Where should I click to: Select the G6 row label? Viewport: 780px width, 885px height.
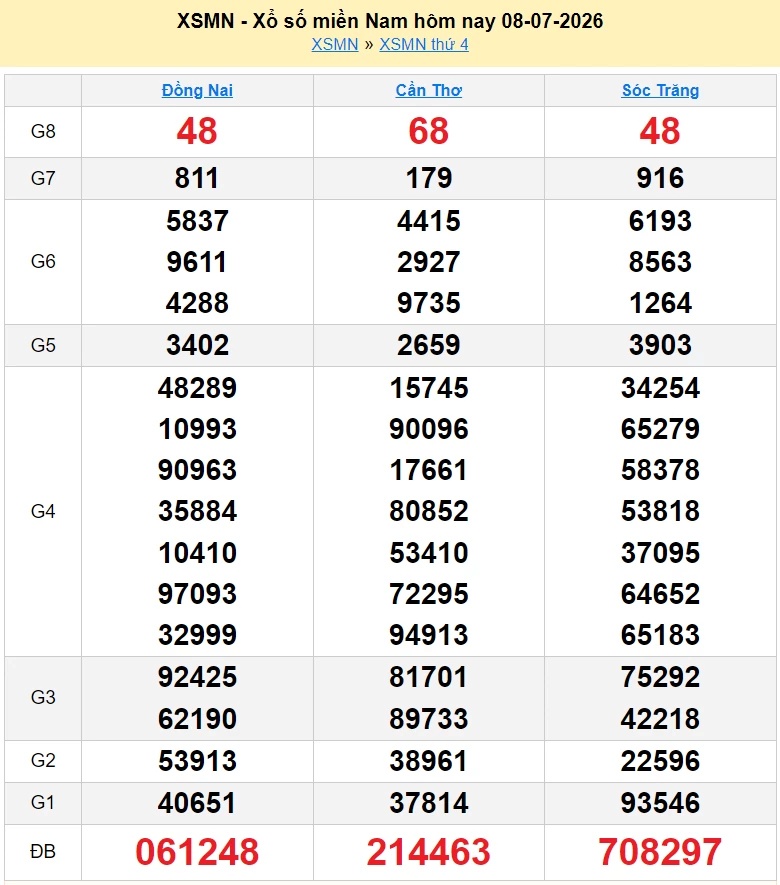tap(43, 261)
